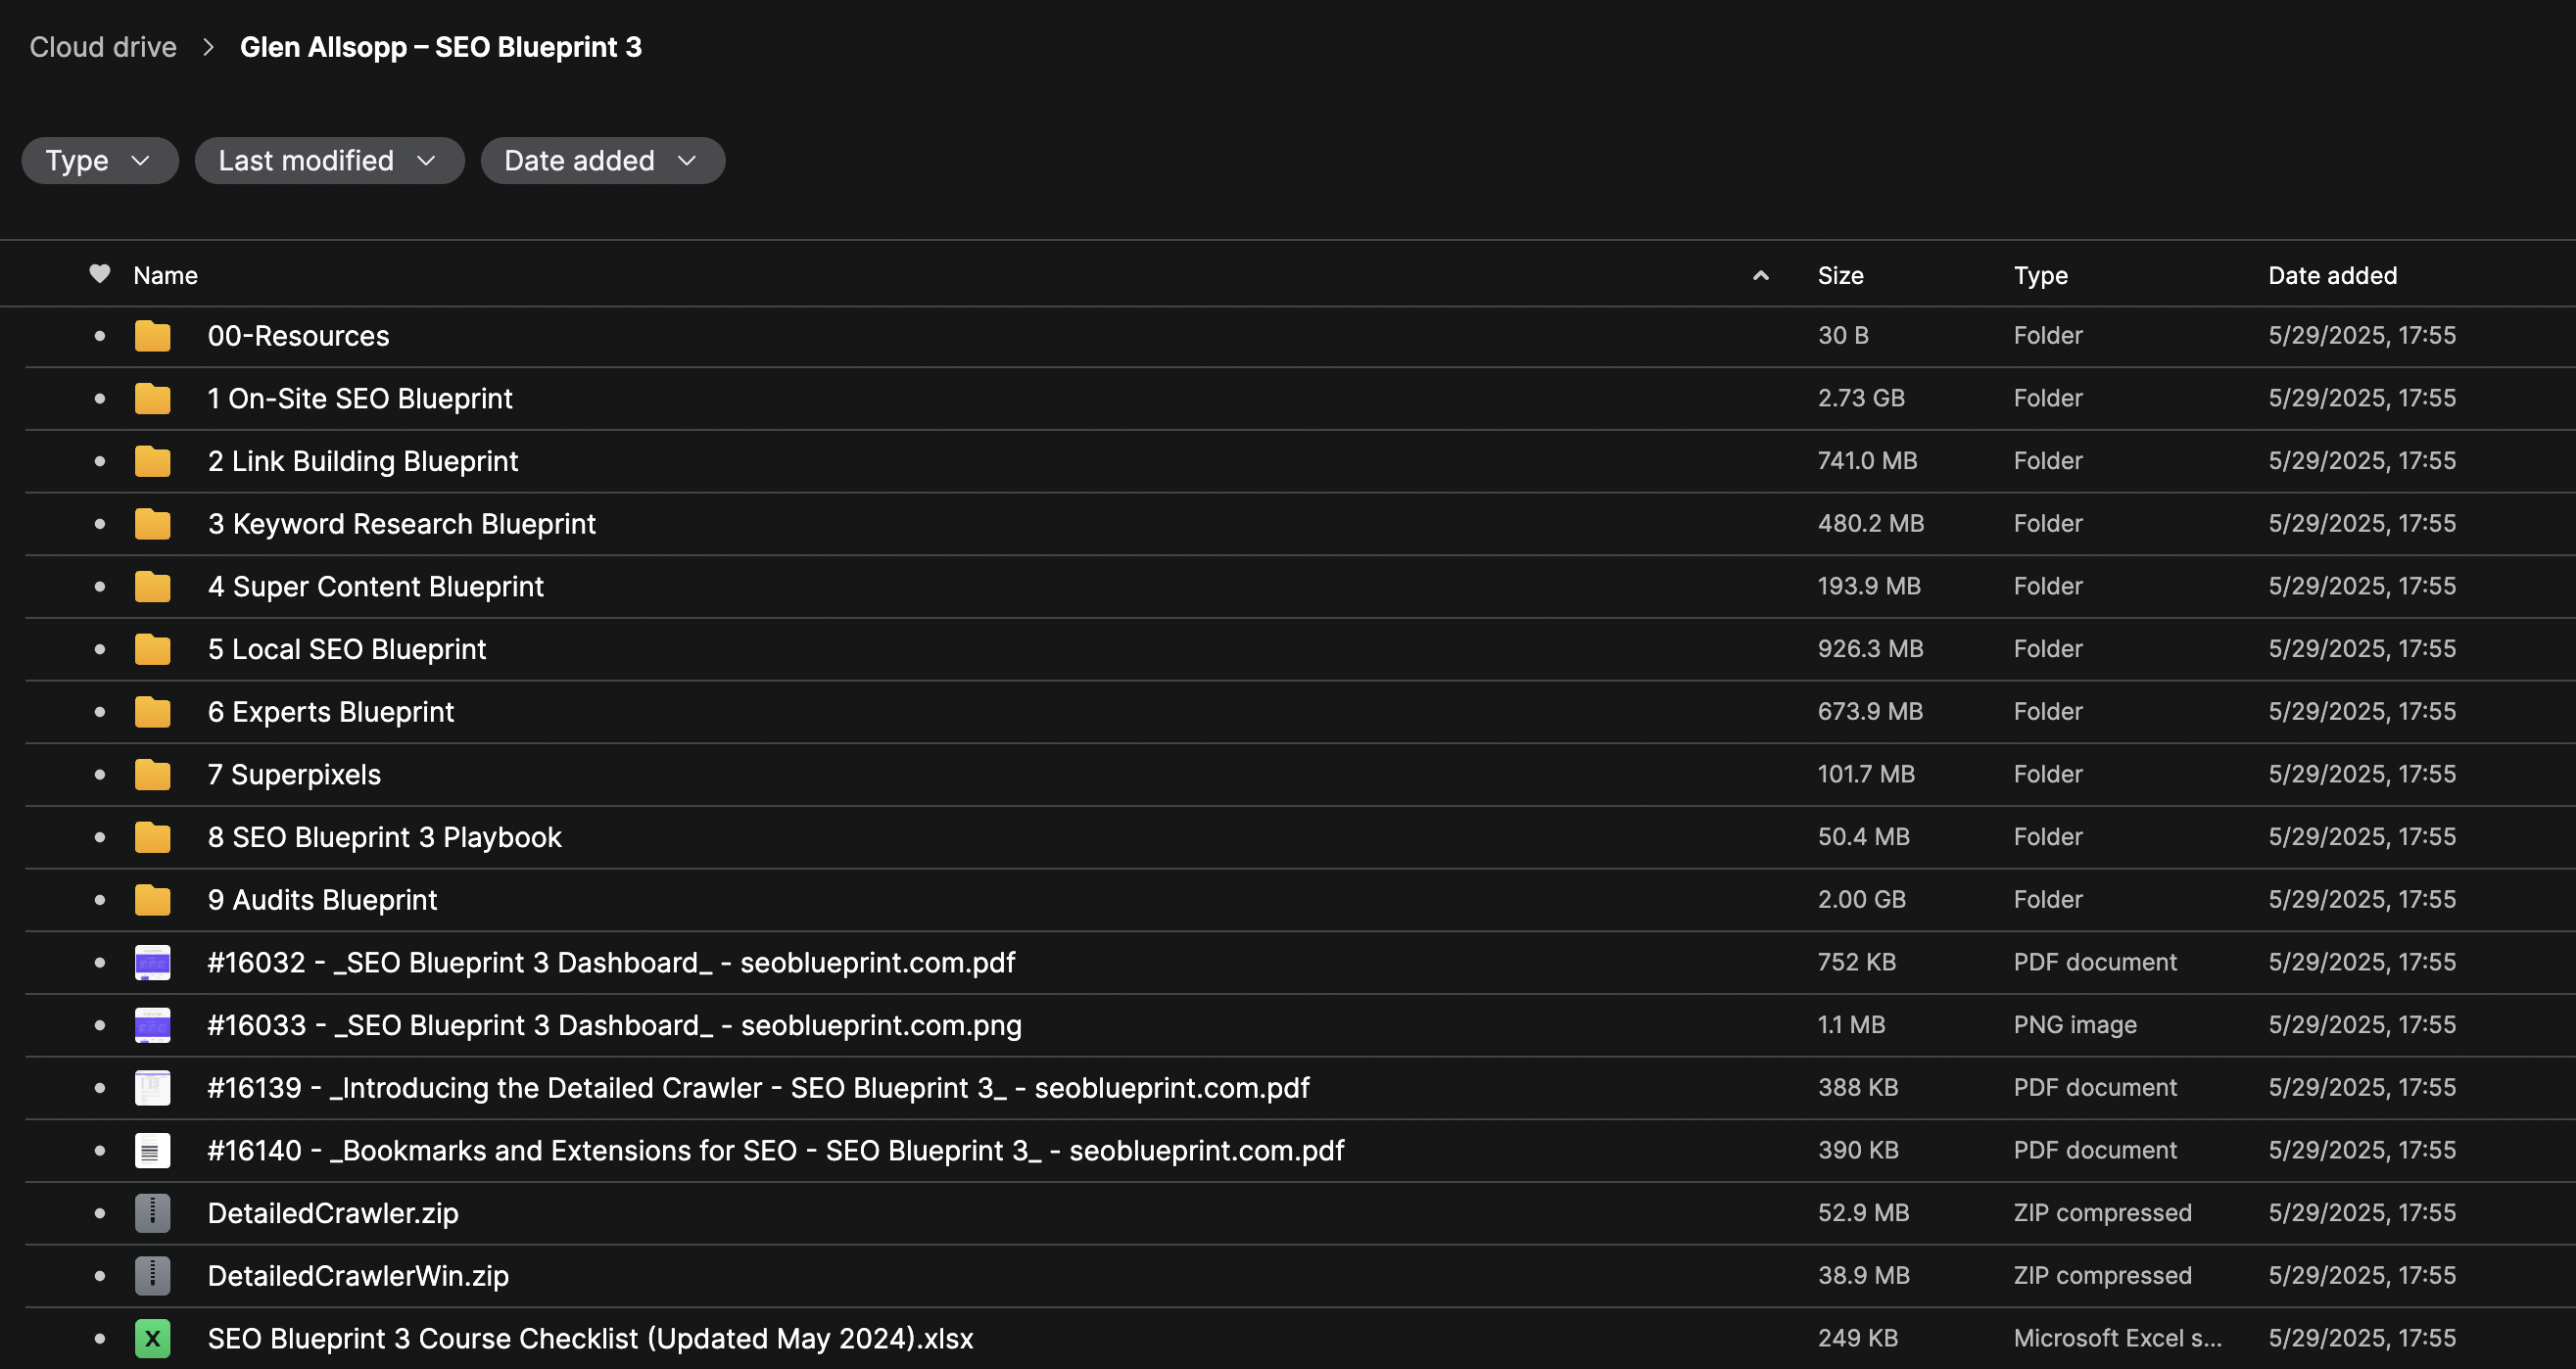Click the Glen Allsopp – SEO Blueprint 3 breadcrumb

point(441,47)
